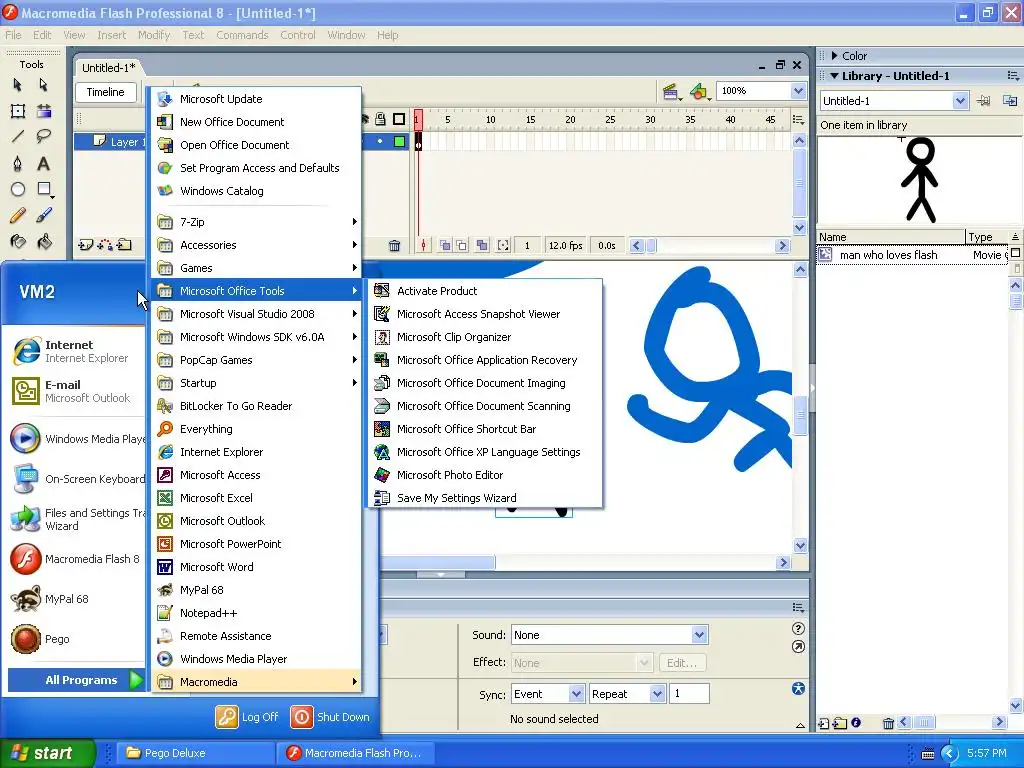Pick the Pen tool

pyautogui.click(x=18, y=163)
